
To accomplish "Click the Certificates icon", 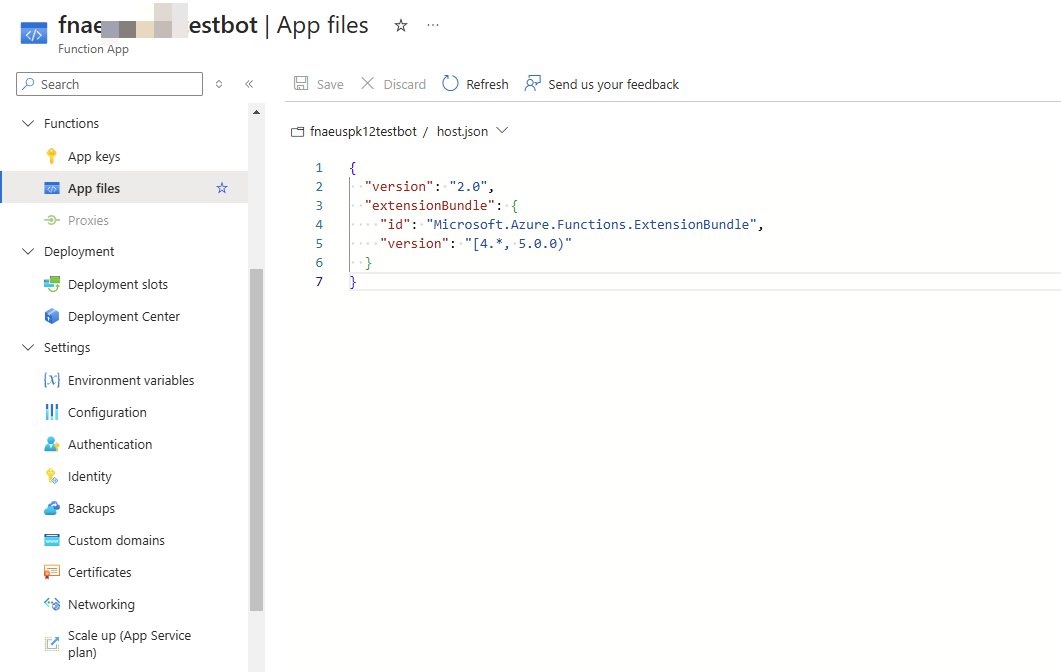I will tap(51, 572).
